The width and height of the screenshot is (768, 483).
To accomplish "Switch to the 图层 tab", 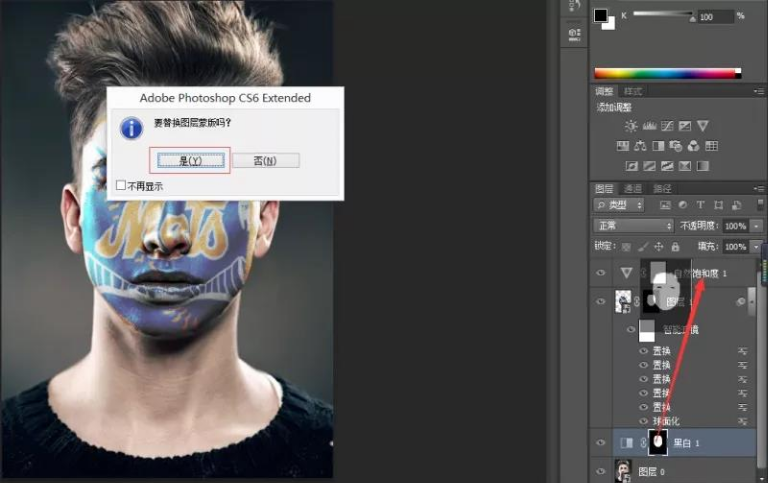I will coord(604,189).
